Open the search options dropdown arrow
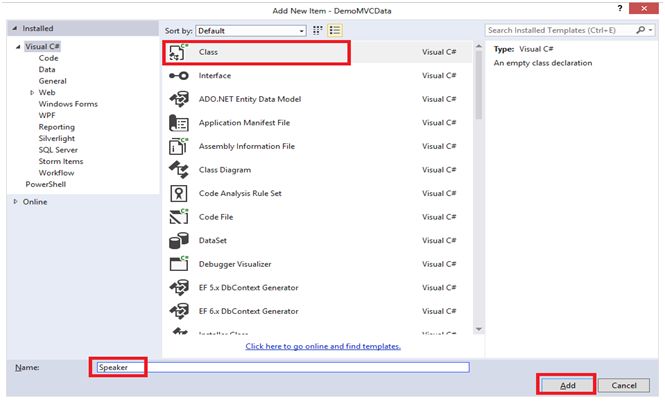Screen dimensions: 665x401 [650, 30]
